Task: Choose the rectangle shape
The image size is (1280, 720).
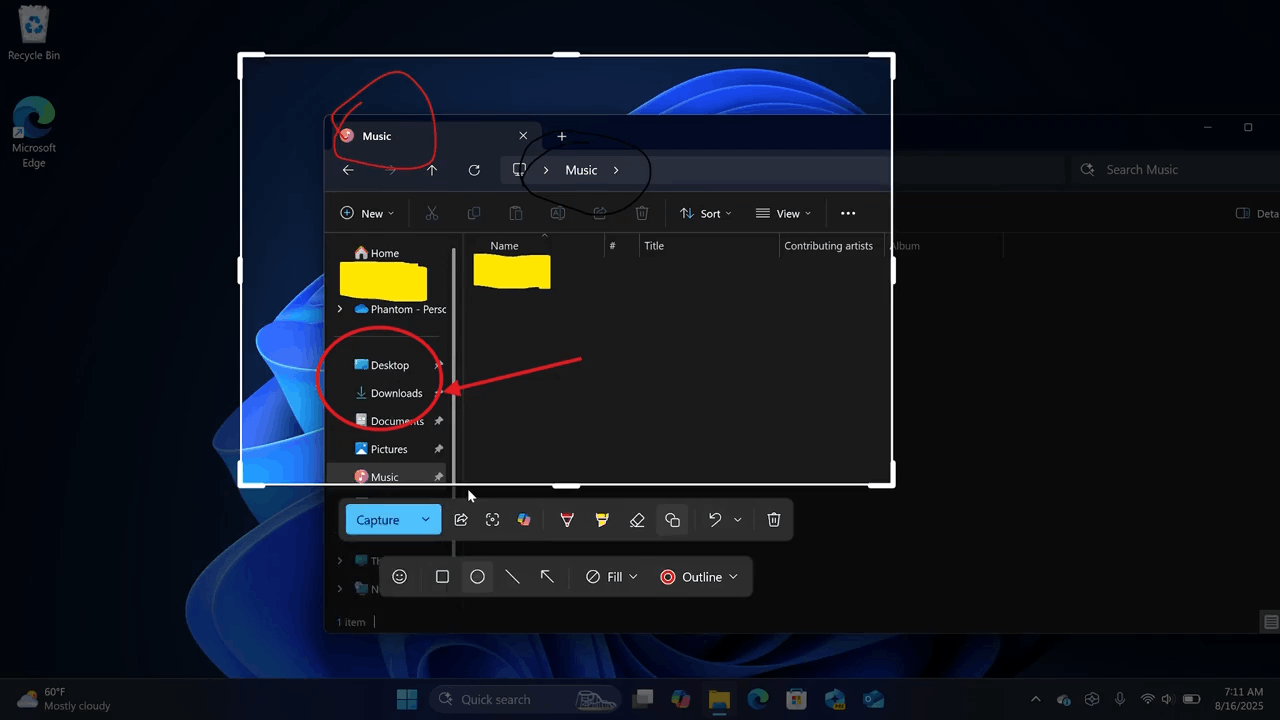Action: click(x=442, y=577)
